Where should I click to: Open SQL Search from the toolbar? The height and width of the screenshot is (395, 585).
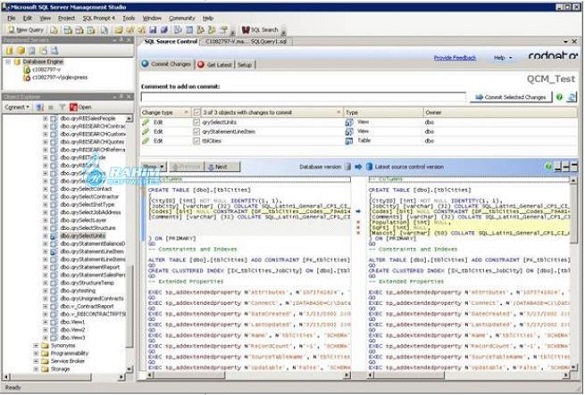tap(260, 30)
